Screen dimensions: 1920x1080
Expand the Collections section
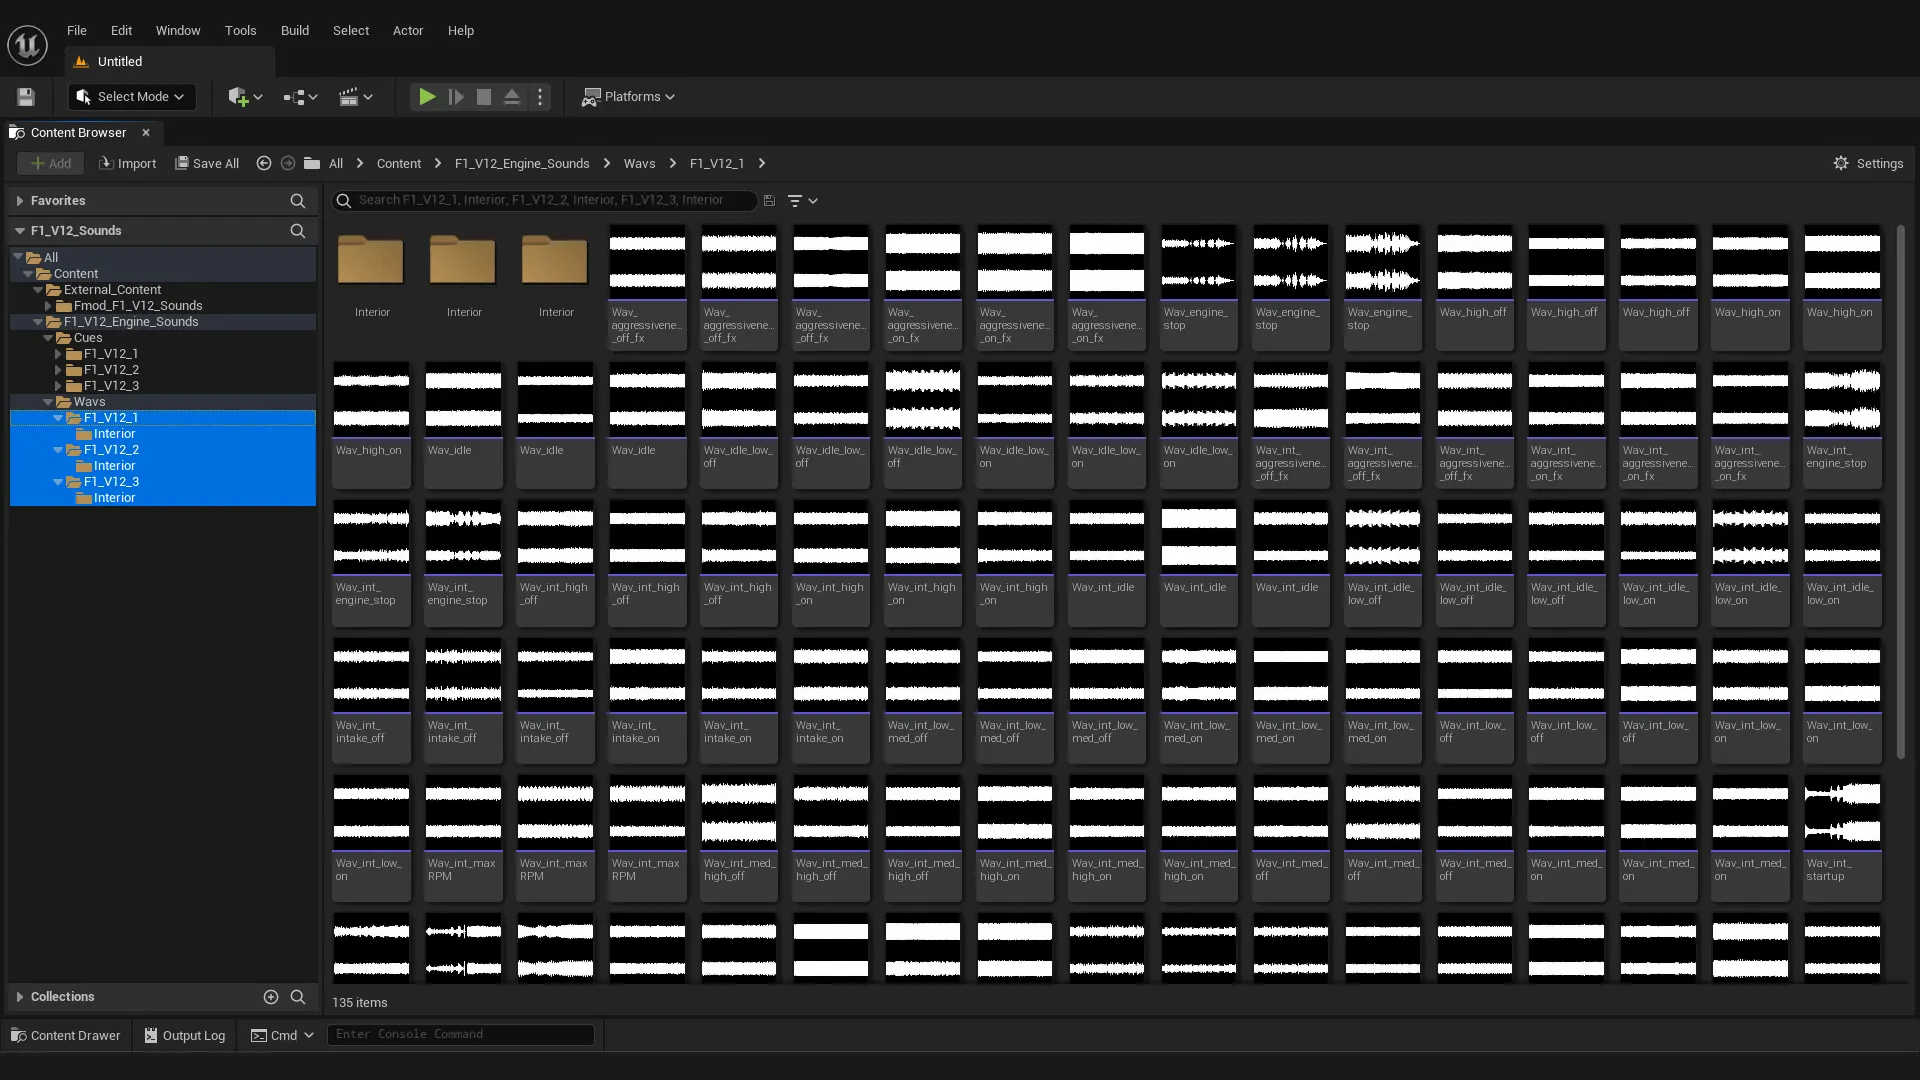click(19, 997)
